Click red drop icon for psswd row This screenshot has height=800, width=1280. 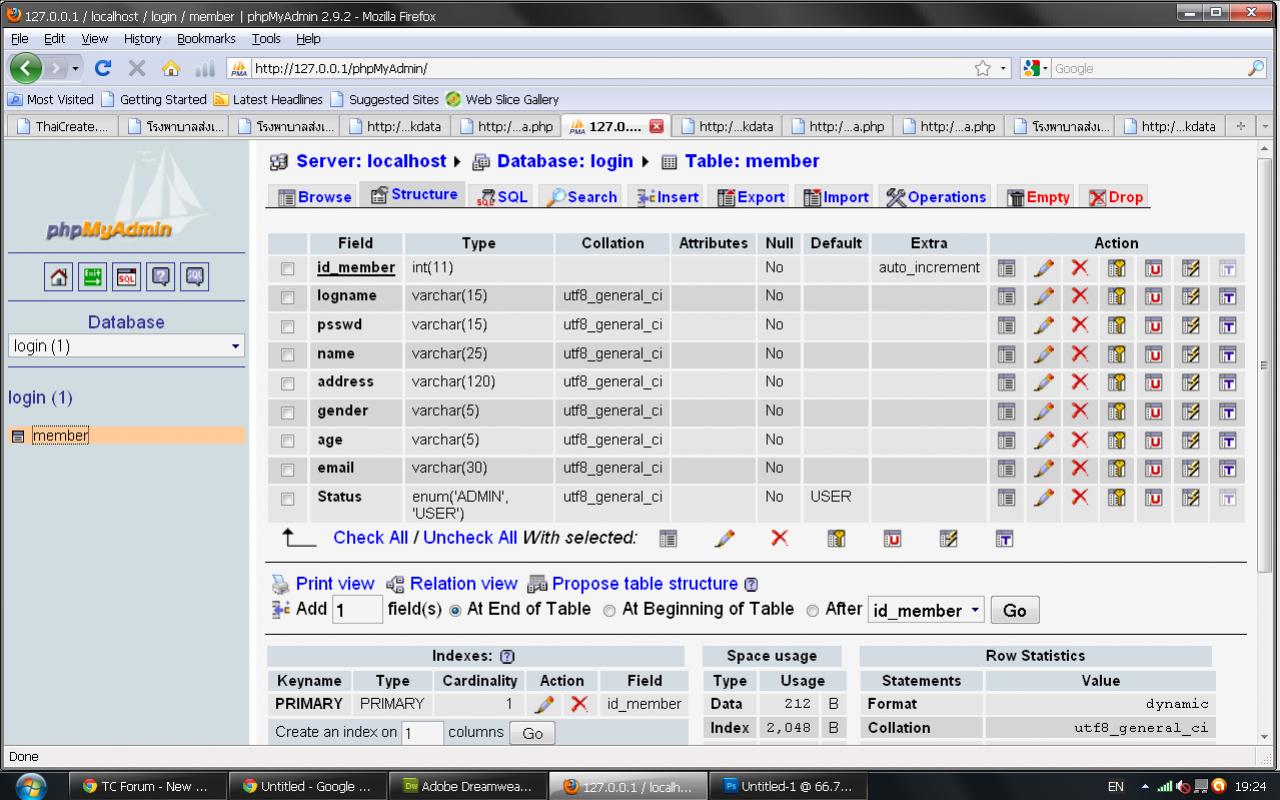point(1079,324)
